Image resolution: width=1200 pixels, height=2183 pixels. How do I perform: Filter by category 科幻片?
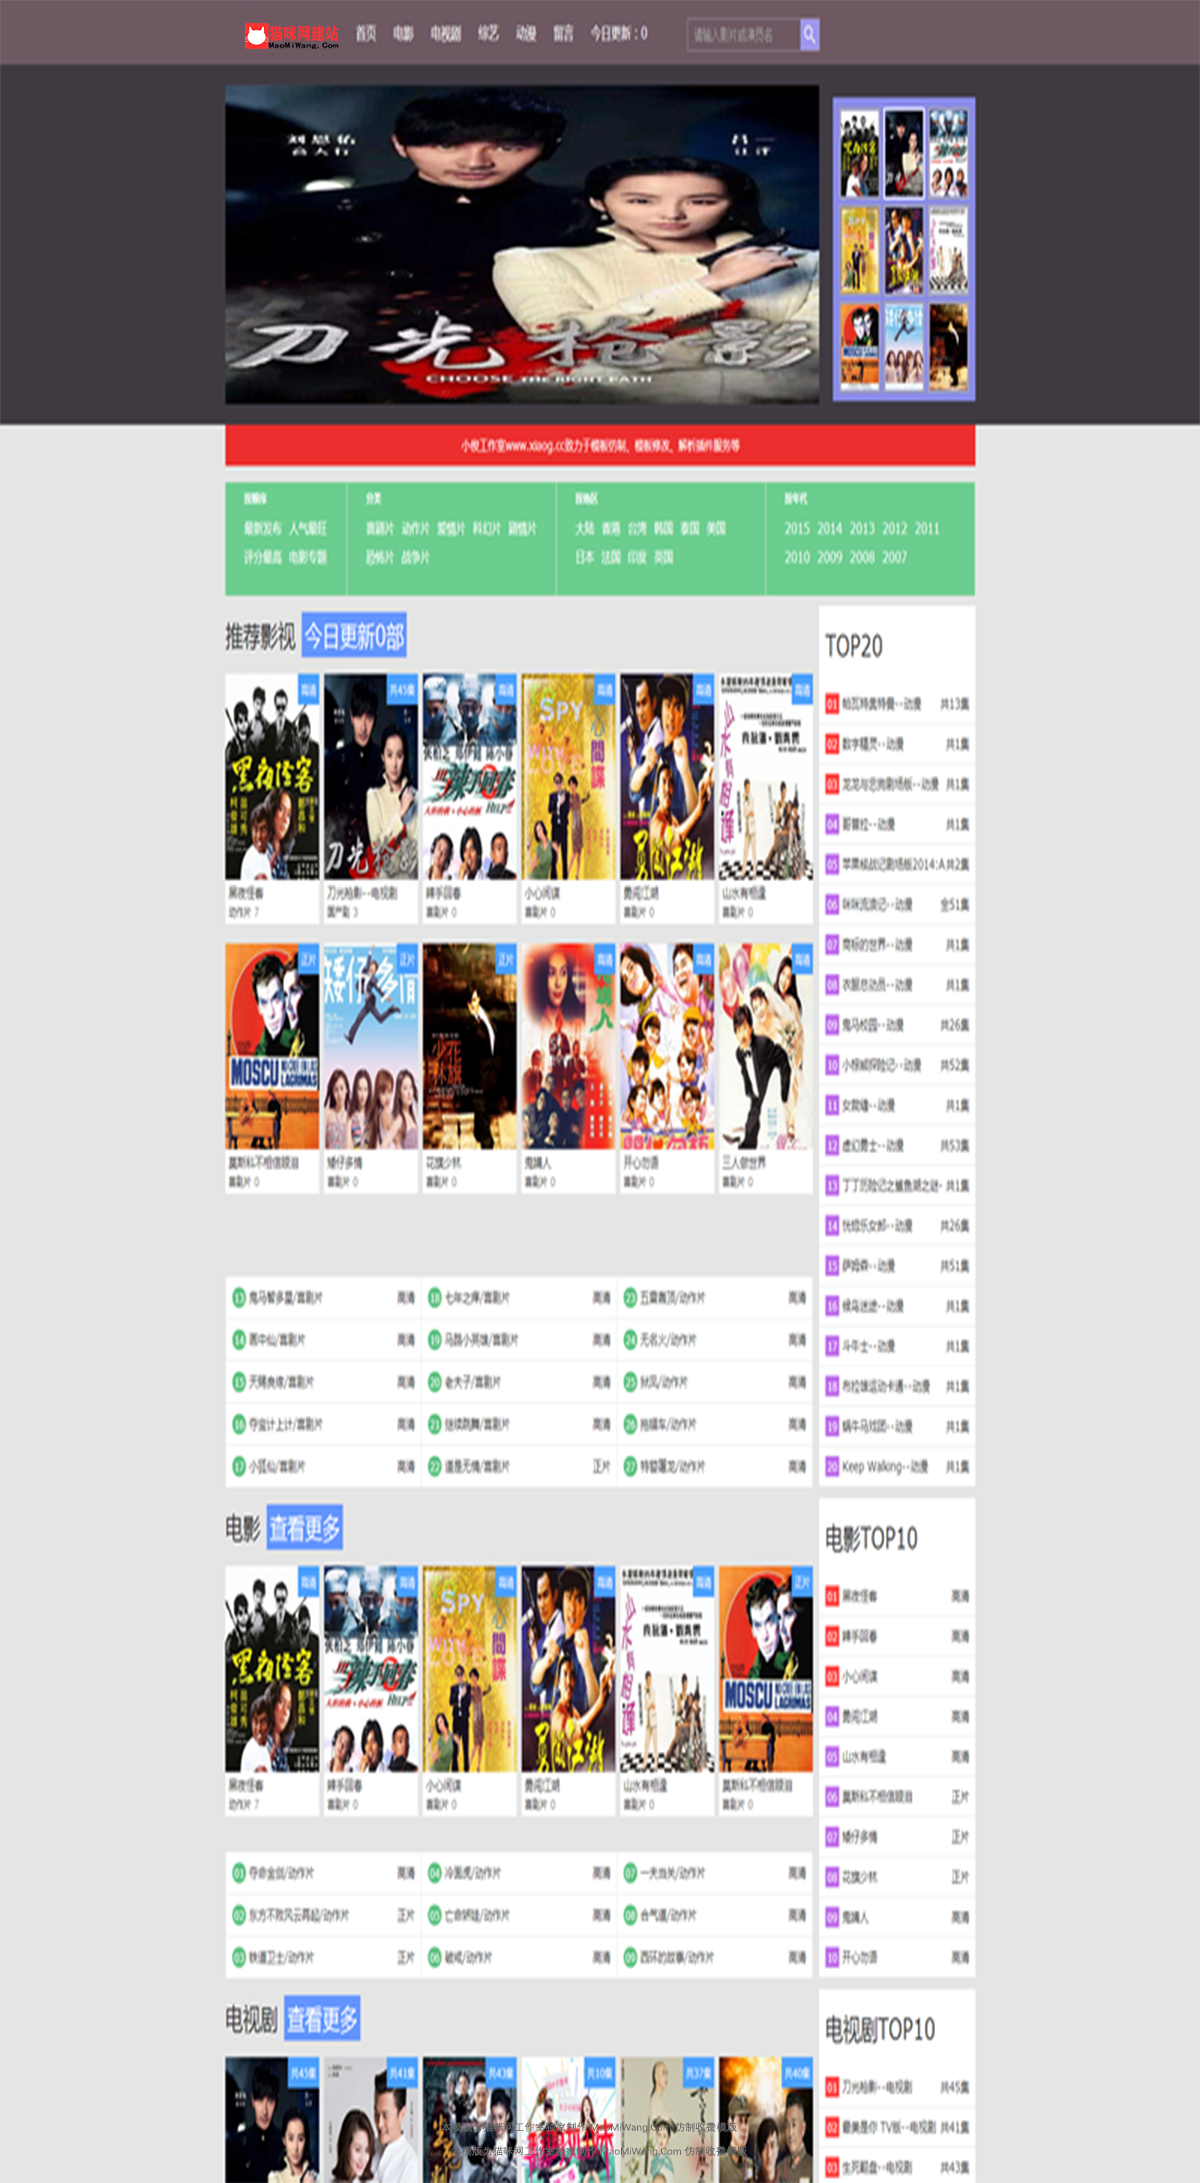pos(486,528)
